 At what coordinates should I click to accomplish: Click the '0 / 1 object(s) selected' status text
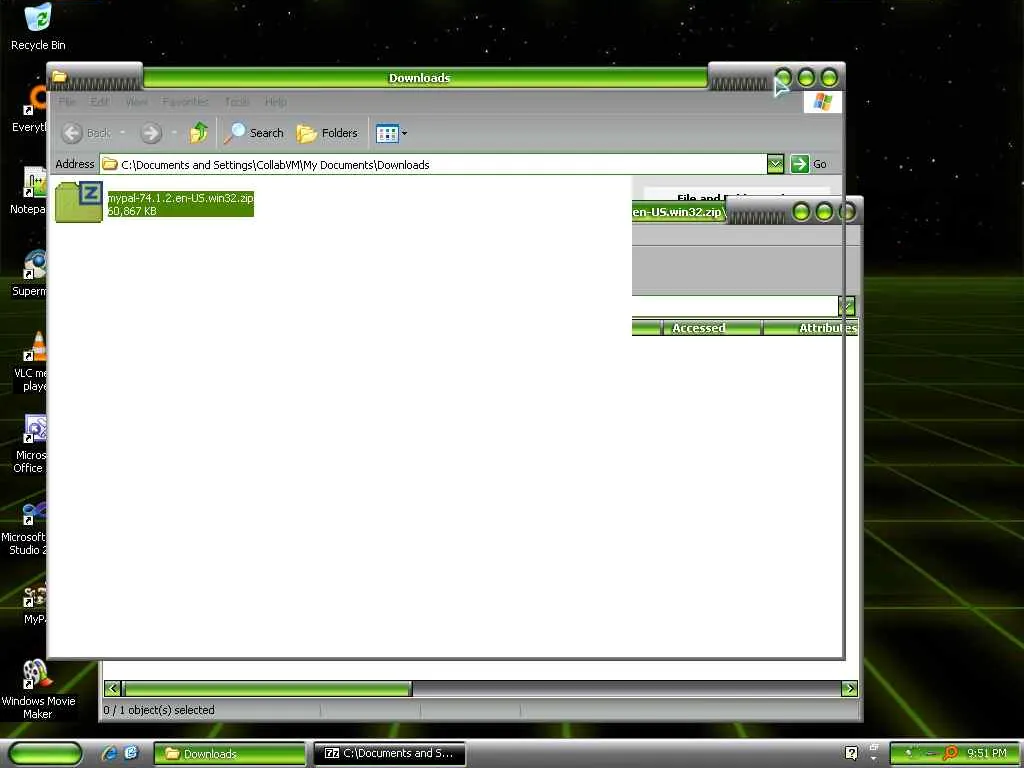click(x=159, y=710)
